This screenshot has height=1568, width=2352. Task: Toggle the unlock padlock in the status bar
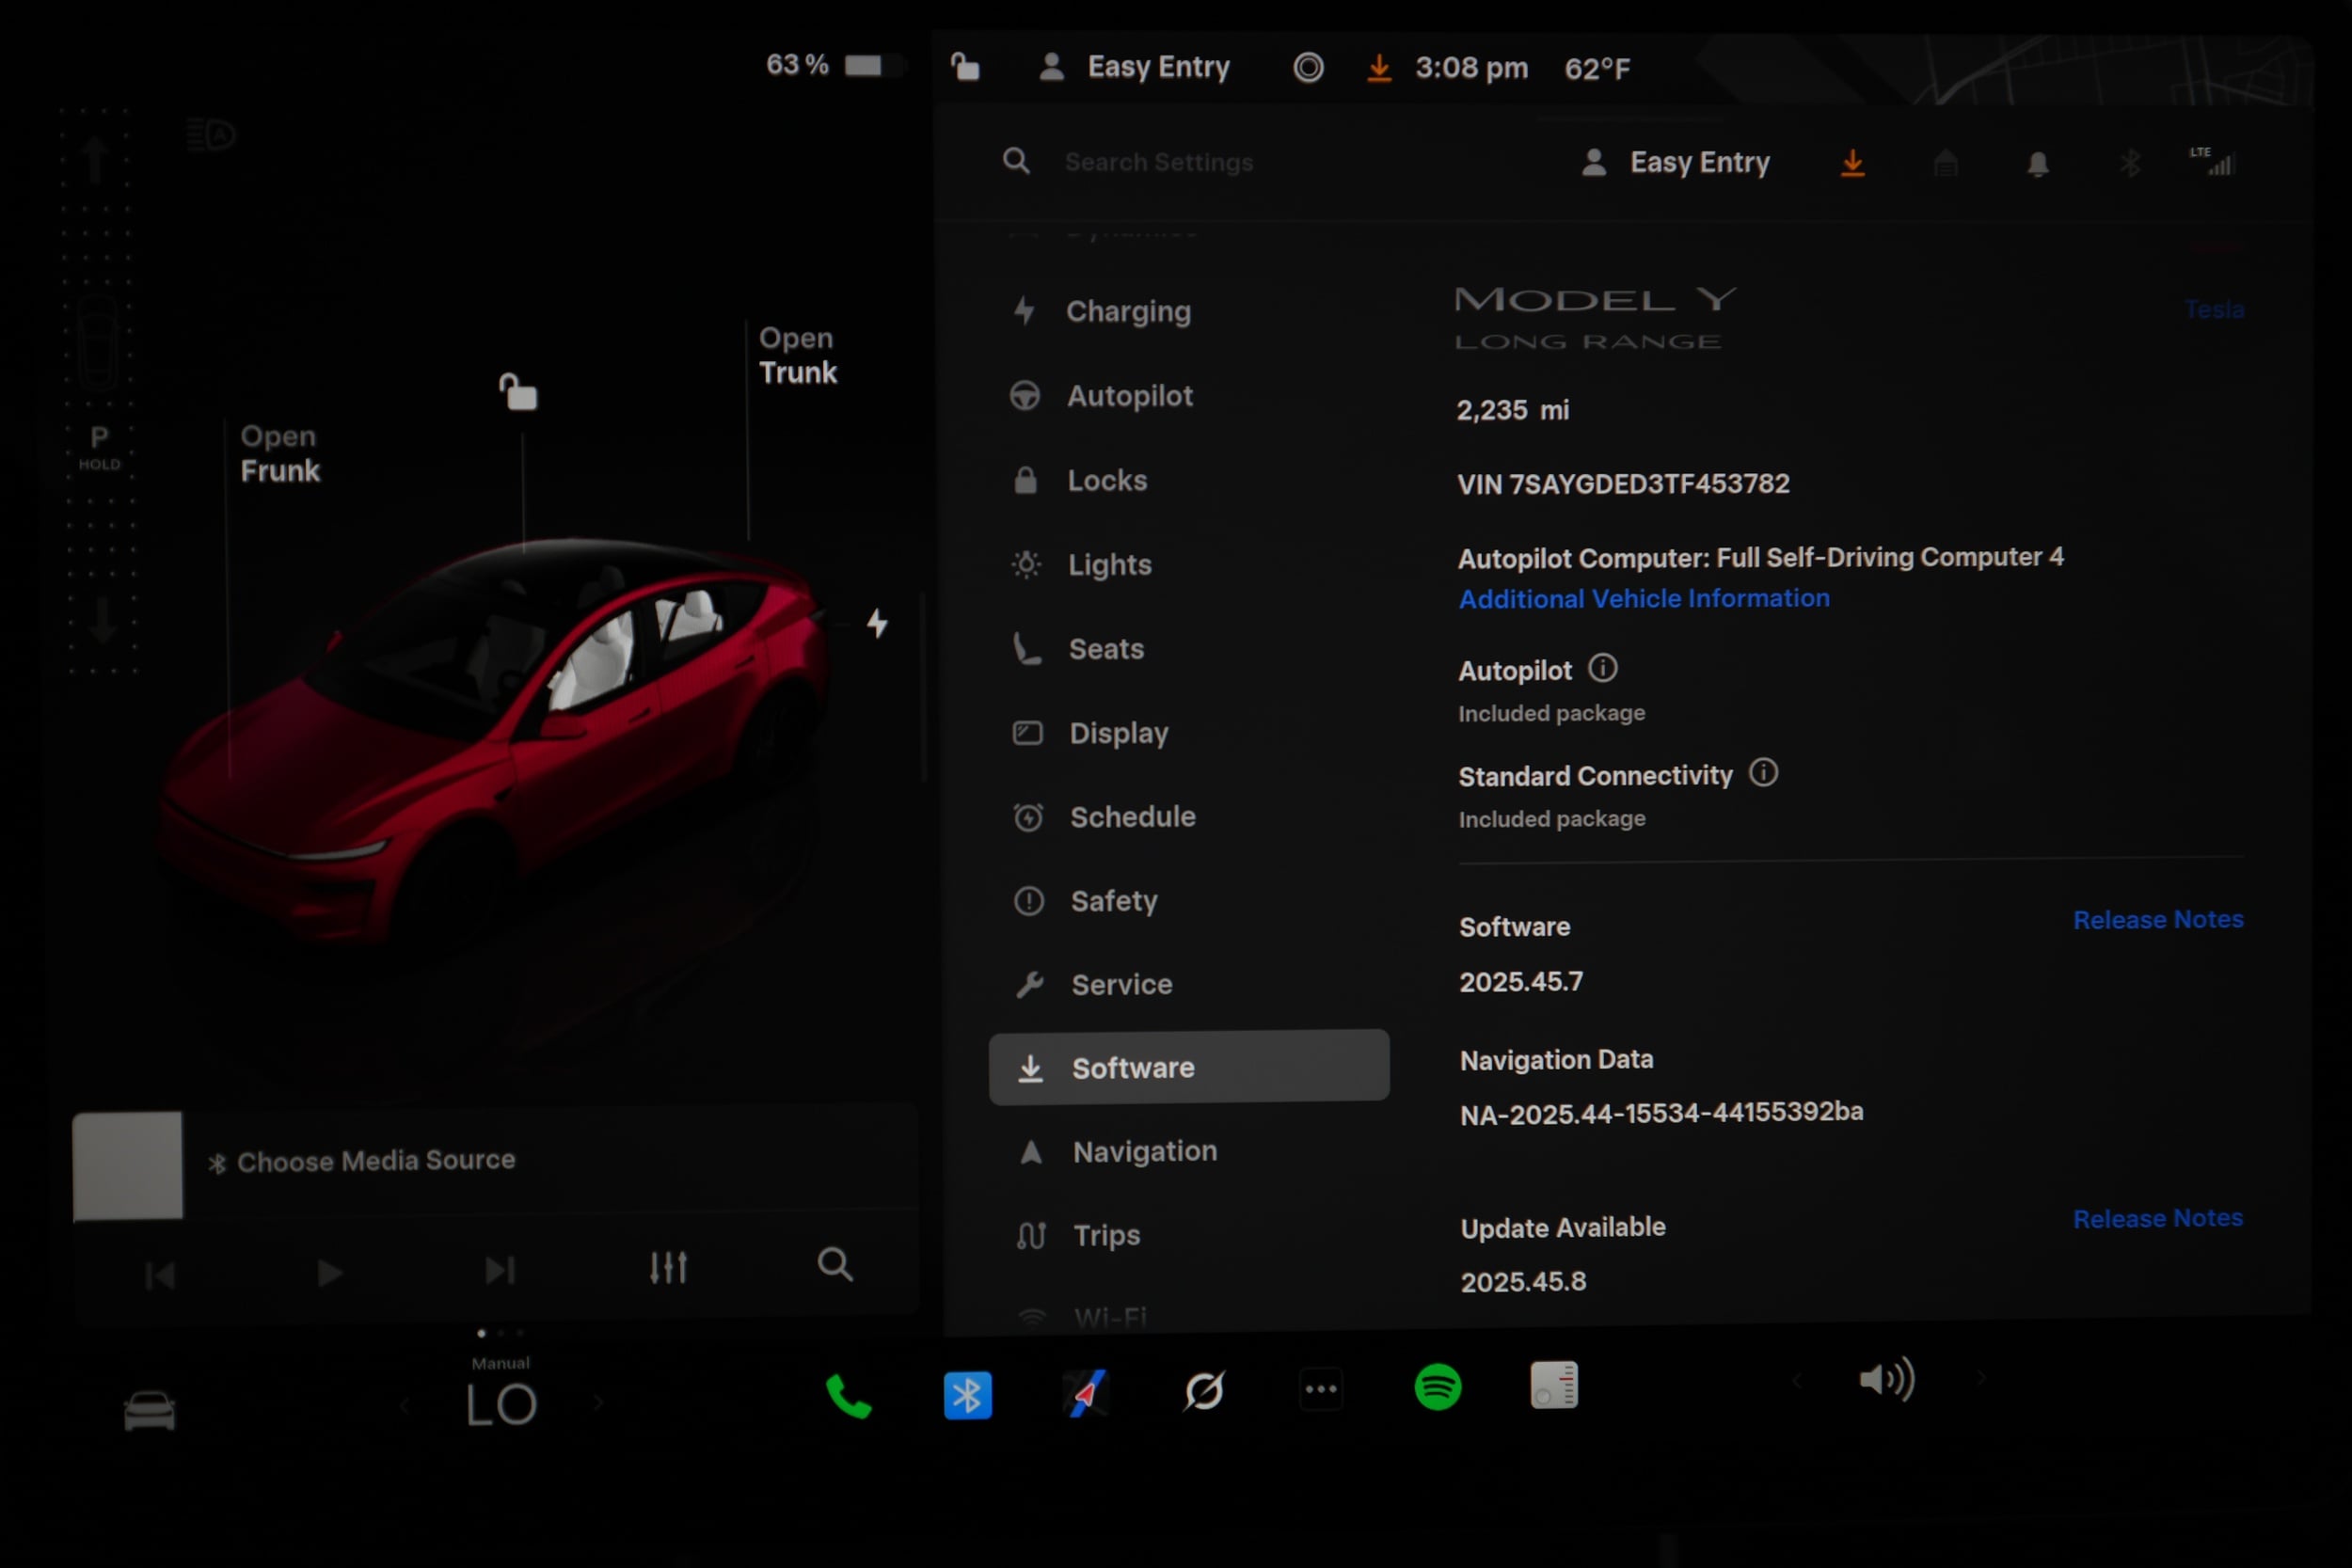tap(963, 66)
